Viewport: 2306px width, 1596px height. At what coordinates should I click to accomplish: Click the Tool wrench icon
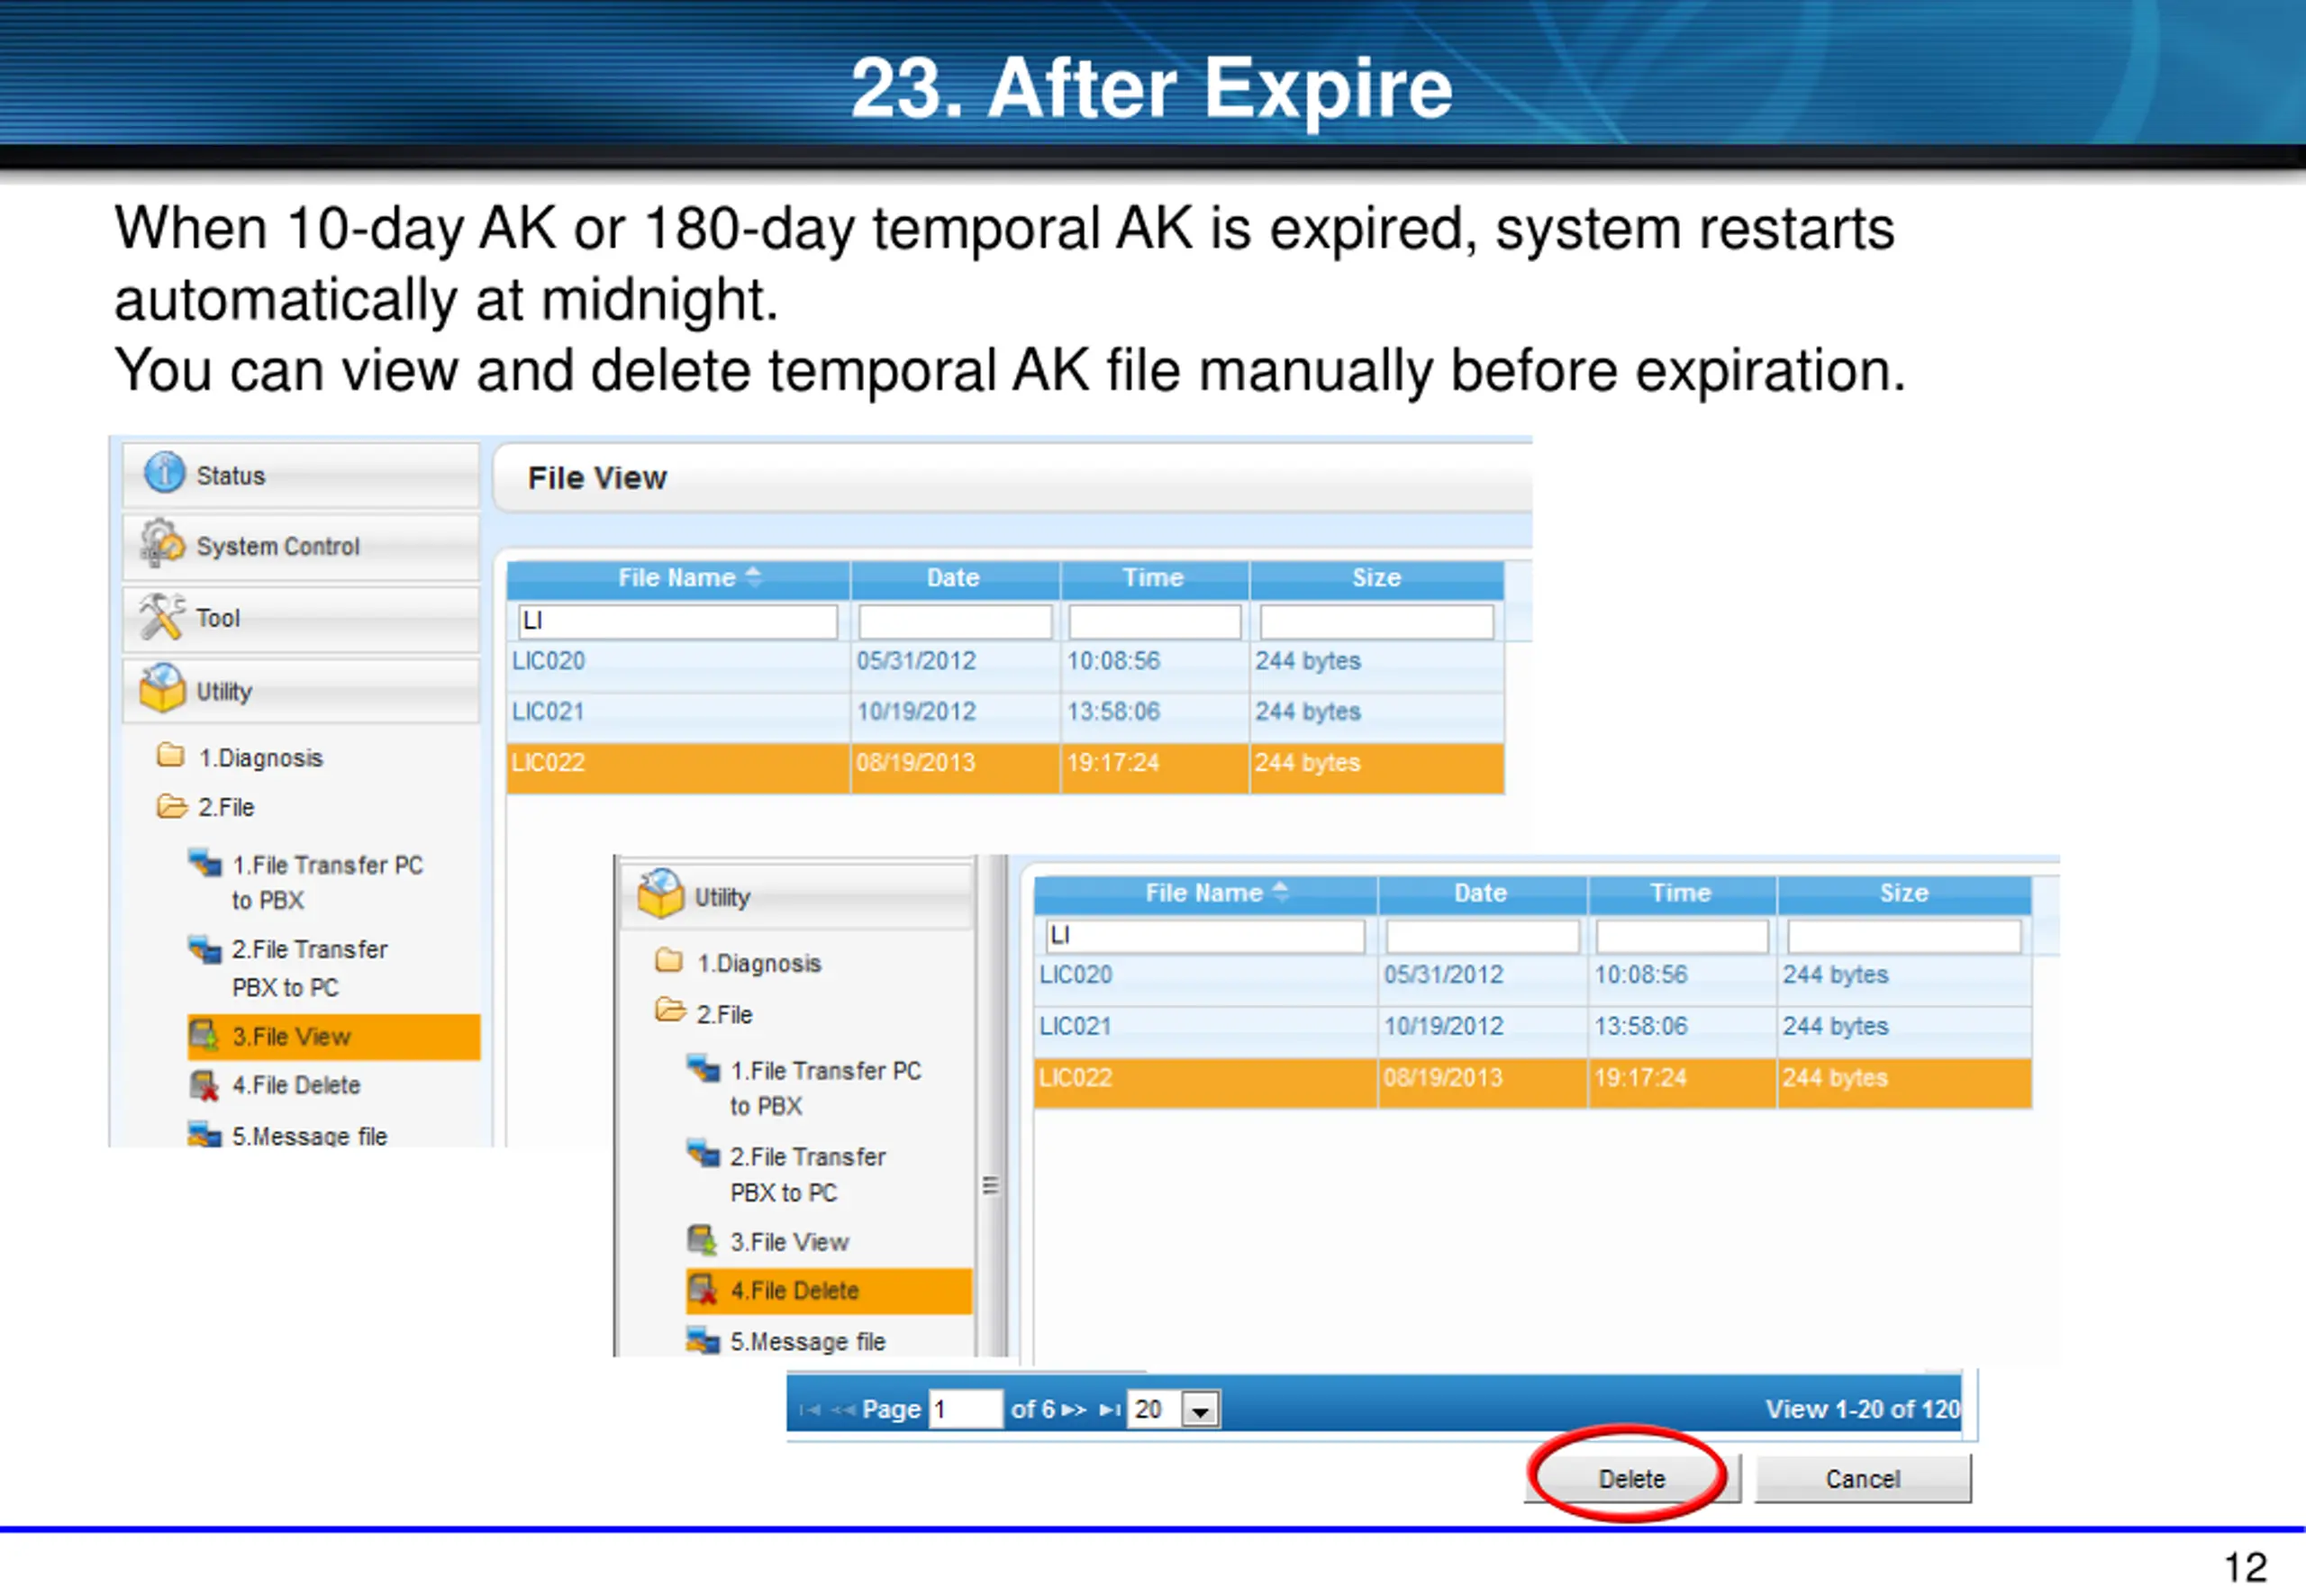click(x=162, y=616)
